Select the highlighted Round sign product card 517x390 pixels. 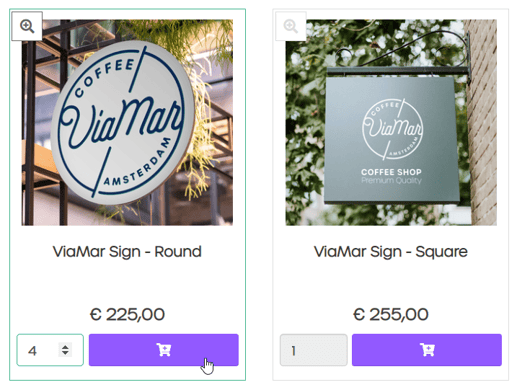[127, 194]
